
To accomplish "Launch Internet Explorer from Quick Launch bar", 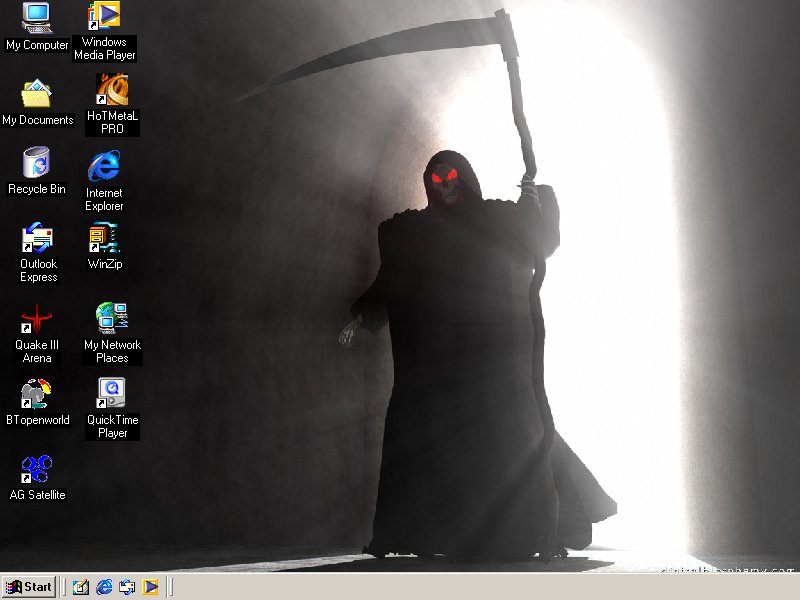I will point(104,587).
